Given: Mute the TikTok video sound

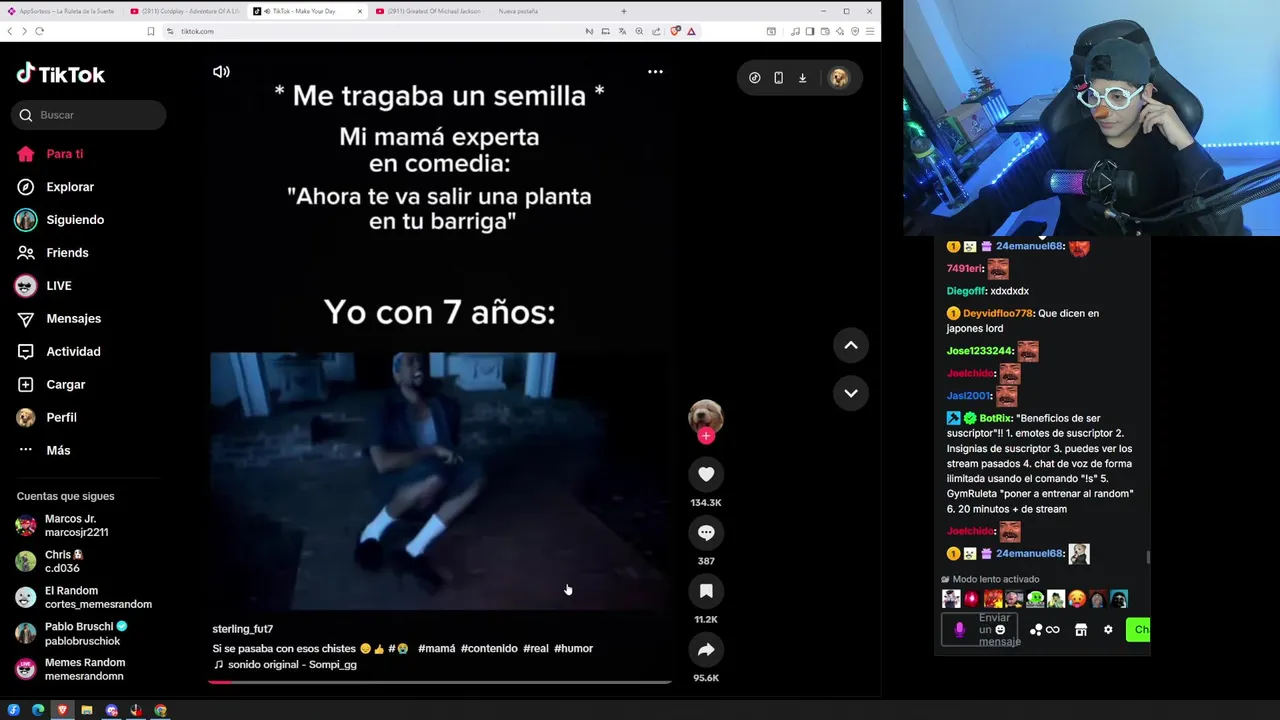Looking at the screenshot, I should (x=221, y=72).
